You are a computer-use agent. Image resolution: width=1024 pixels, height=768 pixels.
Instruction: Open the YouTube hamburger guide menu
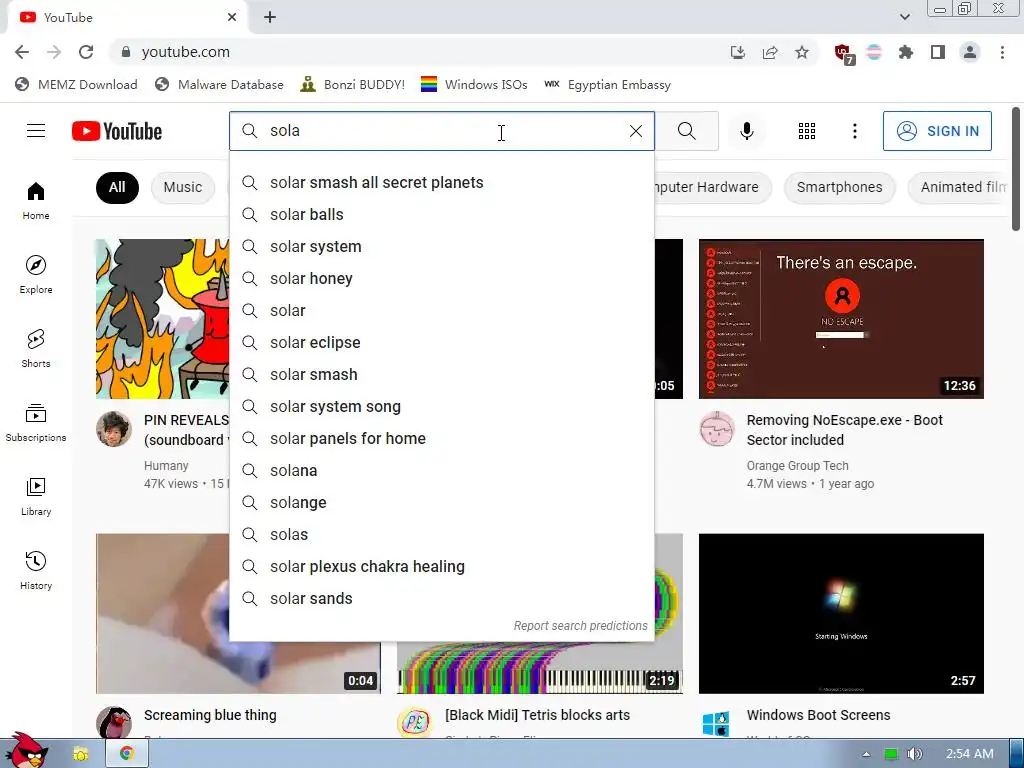(x=36, y=131)
